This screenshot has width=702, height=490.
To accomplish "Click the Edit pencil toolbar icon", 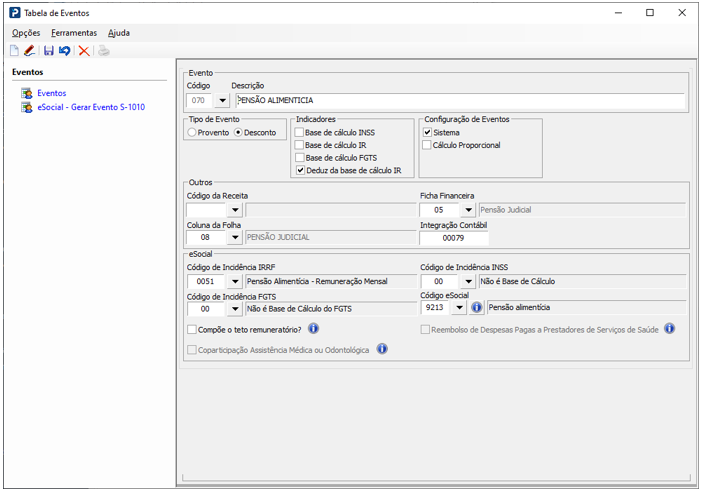I will click(x=30, y=51).
